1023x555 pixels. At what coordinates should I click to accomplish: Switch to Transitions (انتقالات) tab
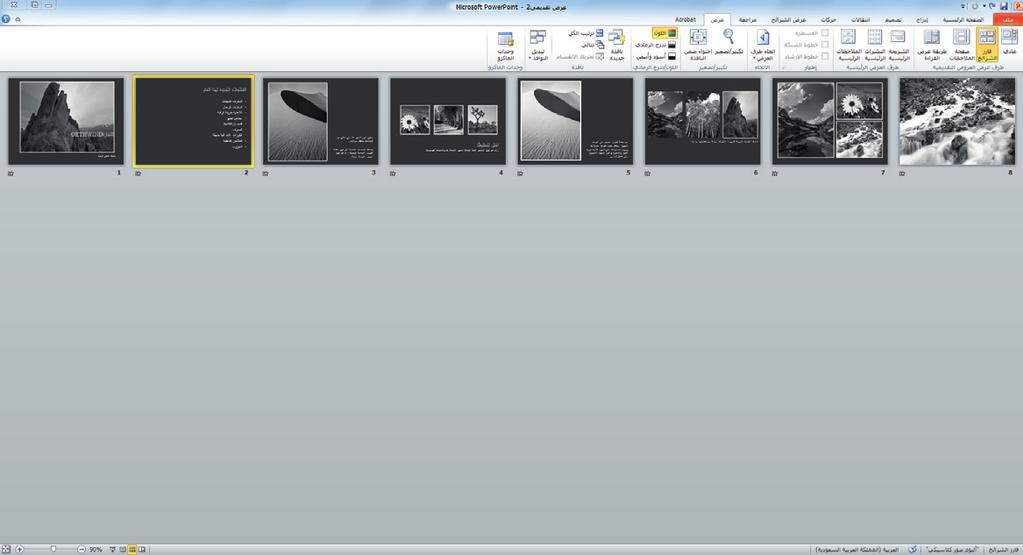(861, 20)
